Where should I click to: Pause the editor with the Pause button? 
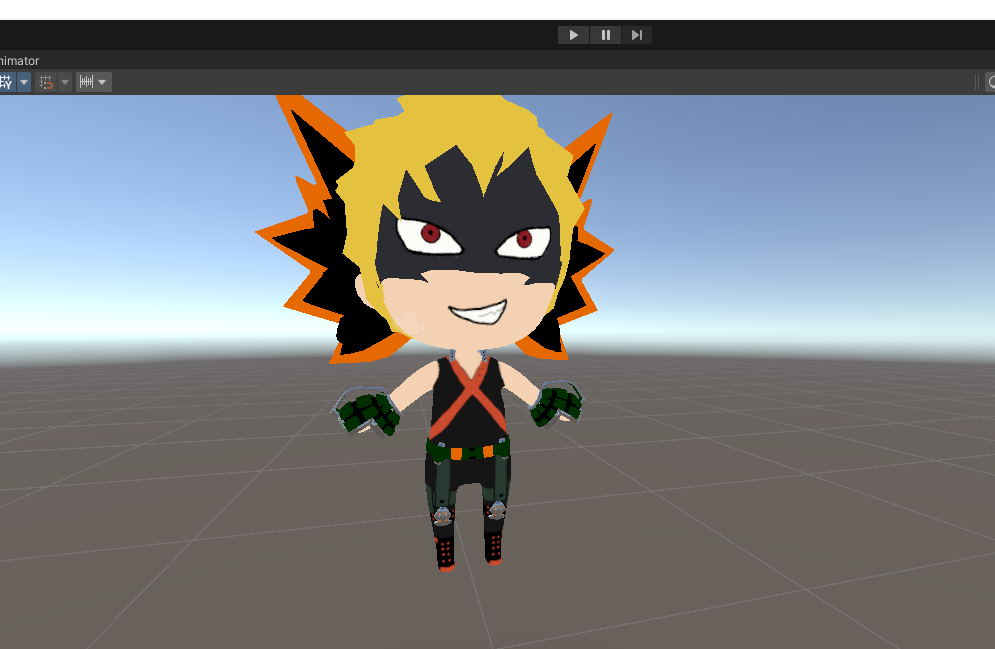pos(605,35)
